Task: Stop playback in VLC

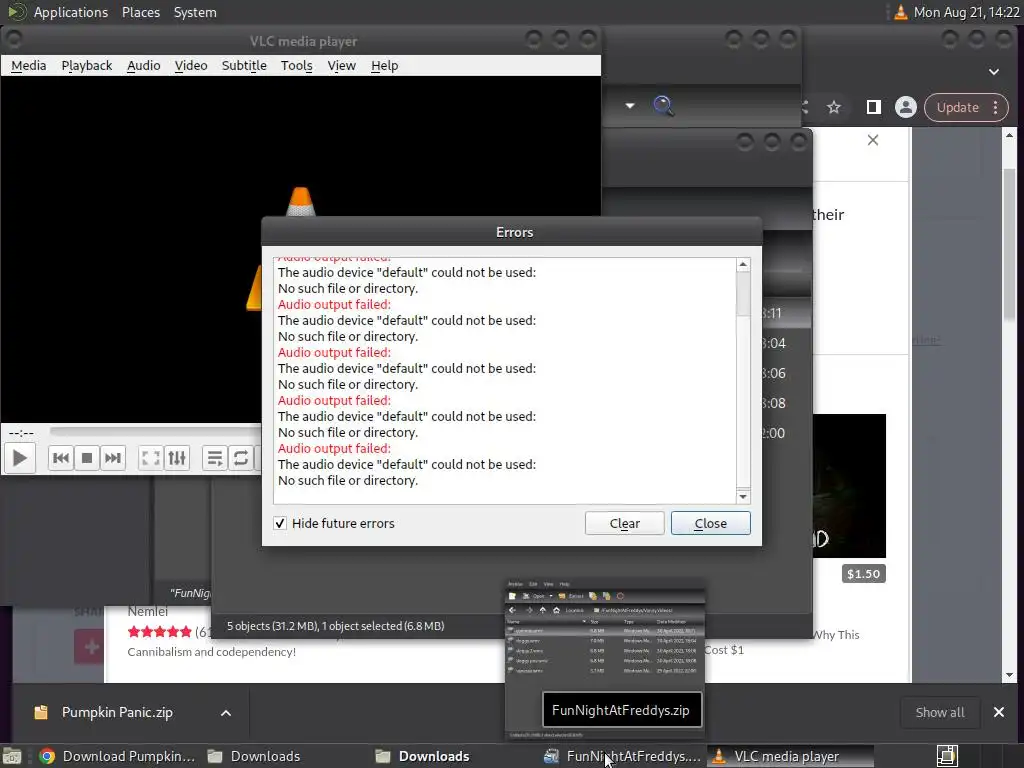Action: coord(87,458)
